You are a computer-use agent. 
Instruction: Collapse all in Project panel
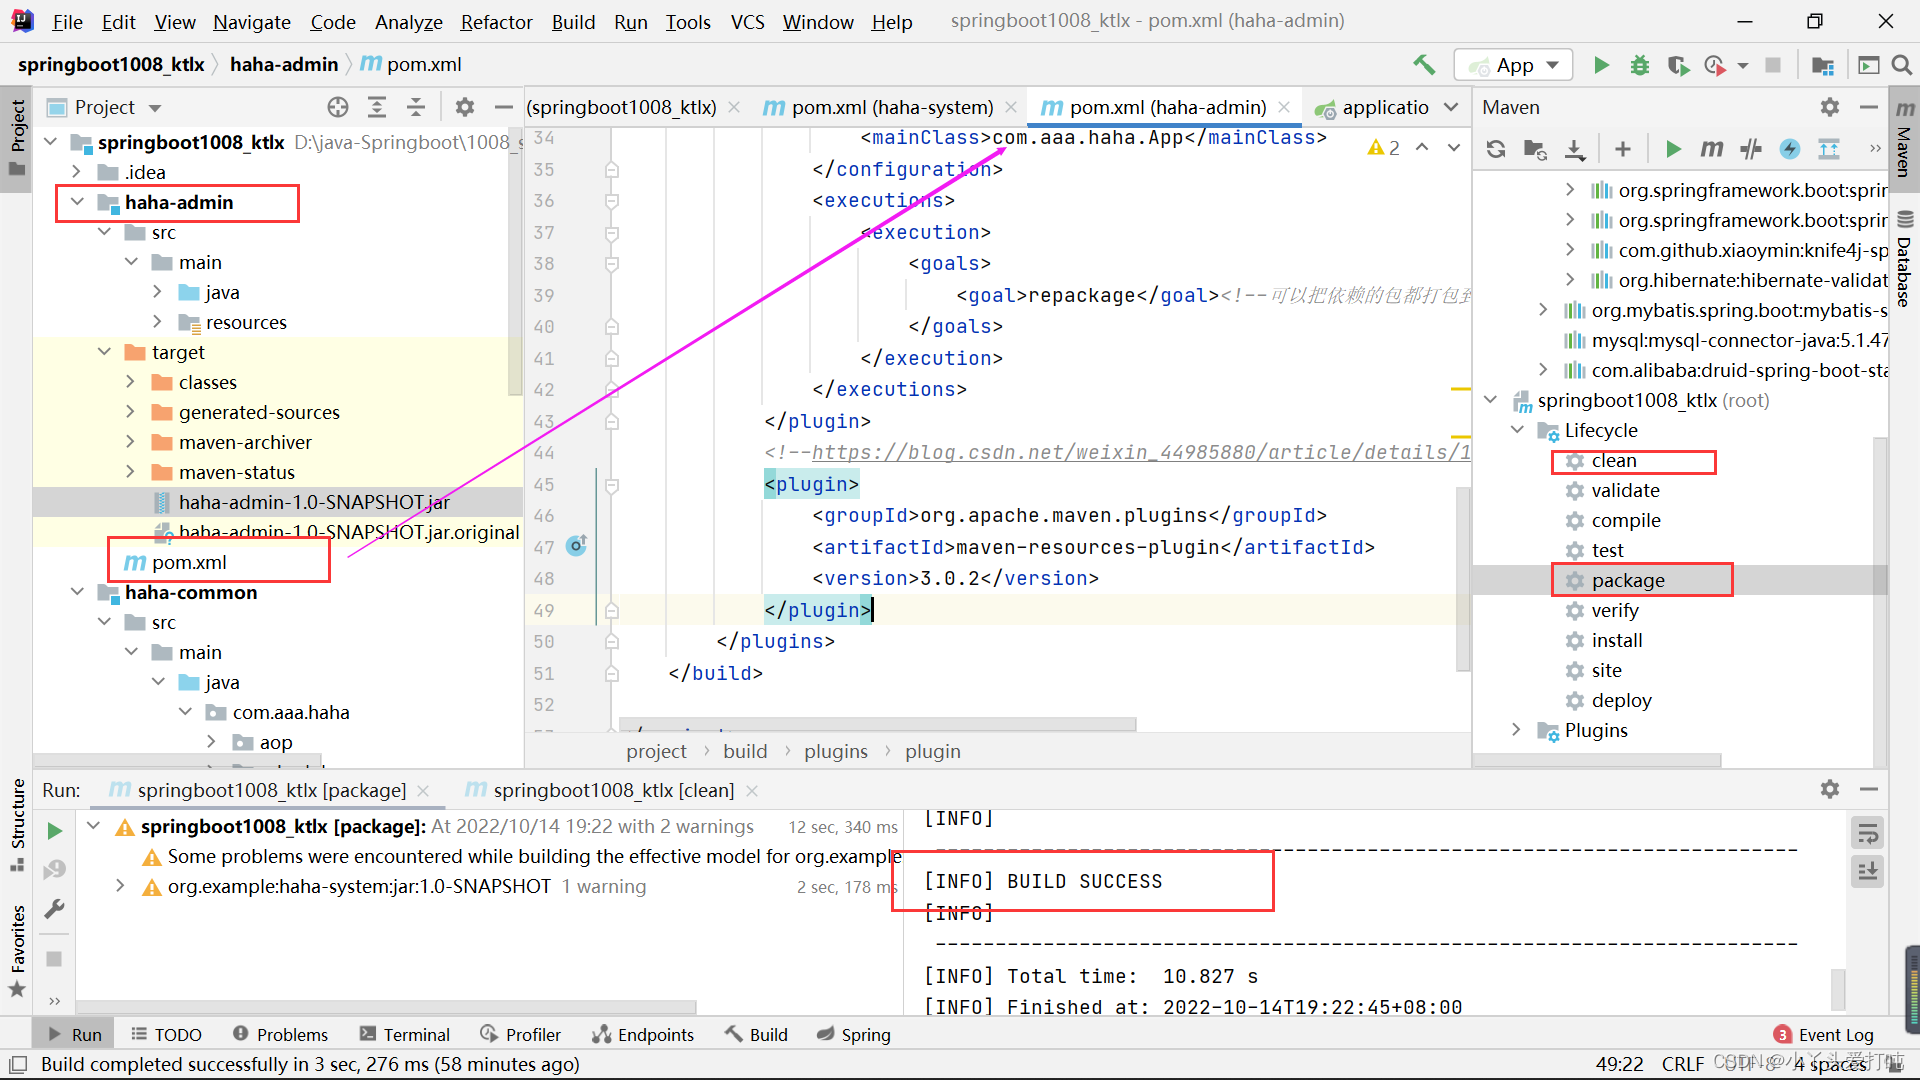coord(416,107)
